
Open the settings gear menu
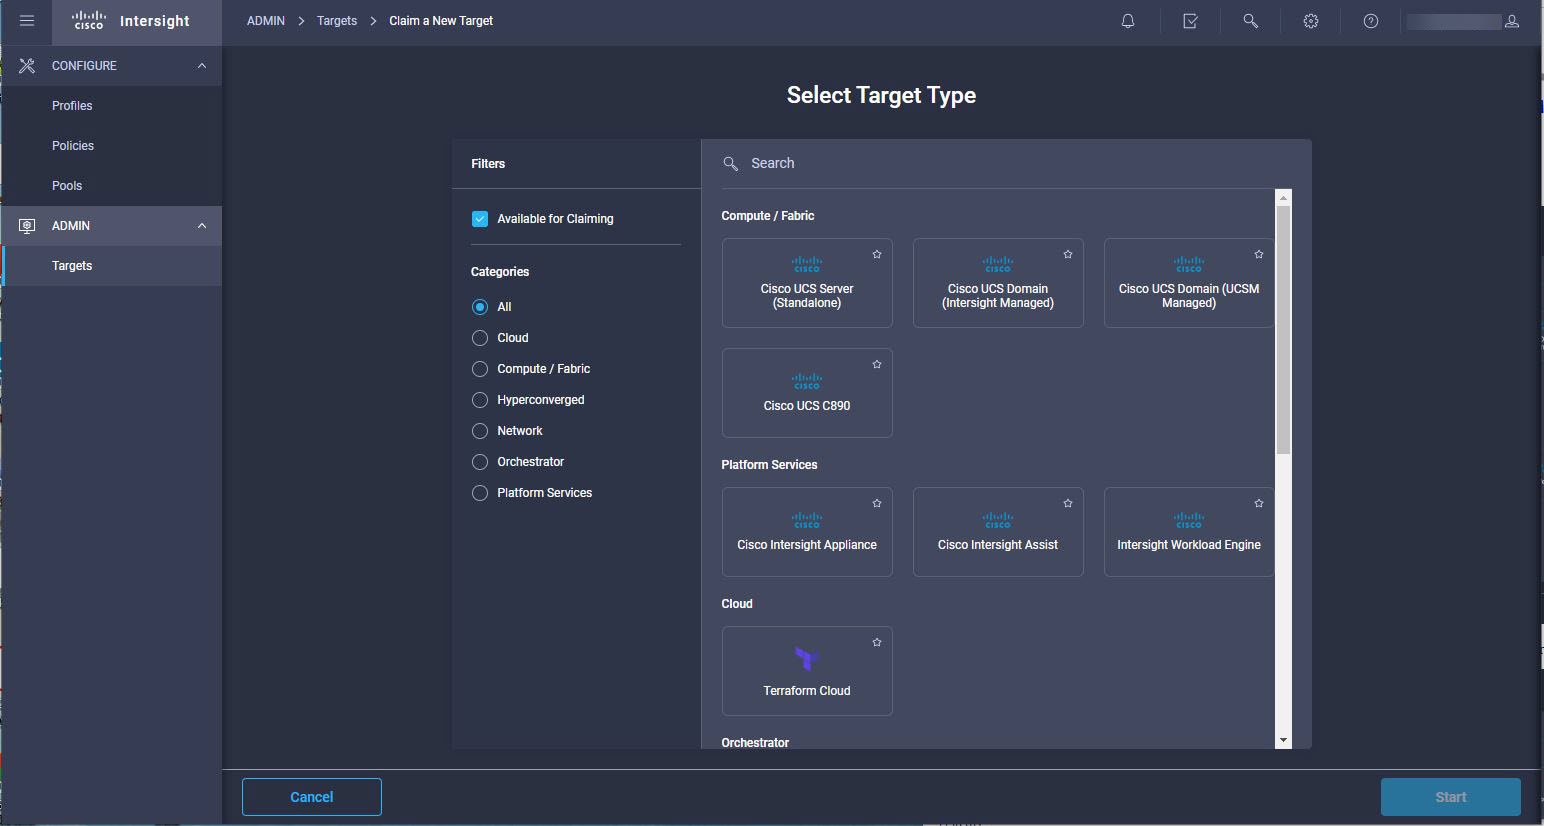pyautogui.click(x=1311, y=21)
